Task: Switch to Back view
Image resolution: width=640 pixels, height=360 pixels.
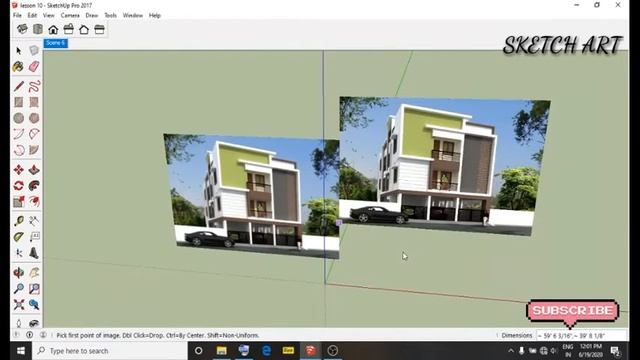Action: pos(84,29)
